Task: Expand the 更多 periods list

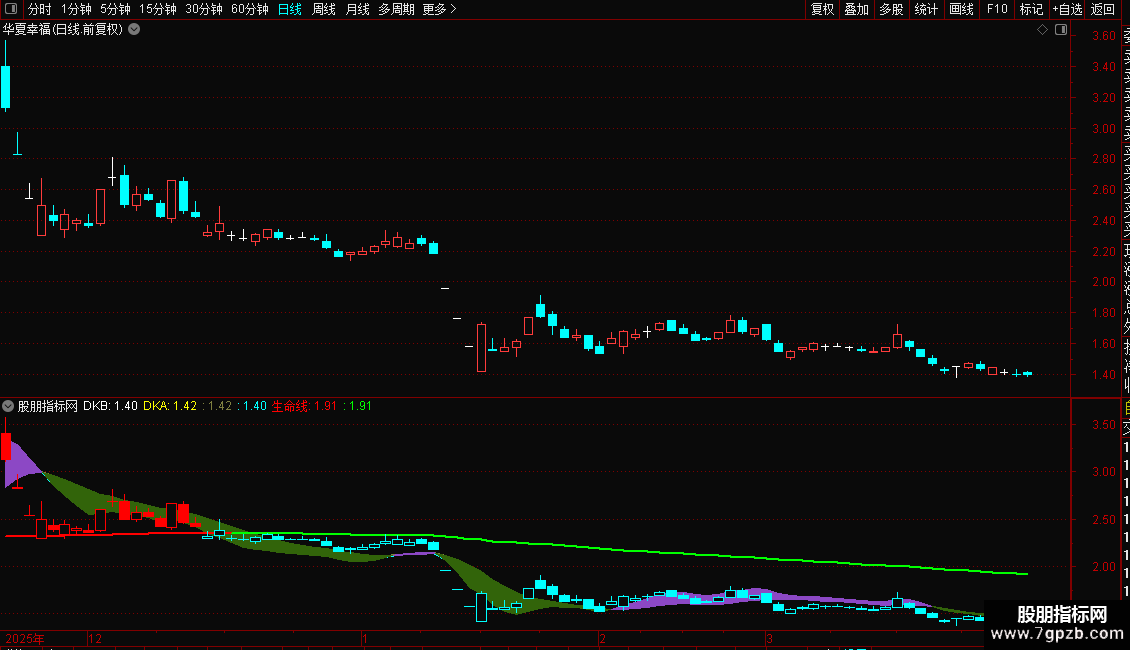Action: tap(439, 9)
